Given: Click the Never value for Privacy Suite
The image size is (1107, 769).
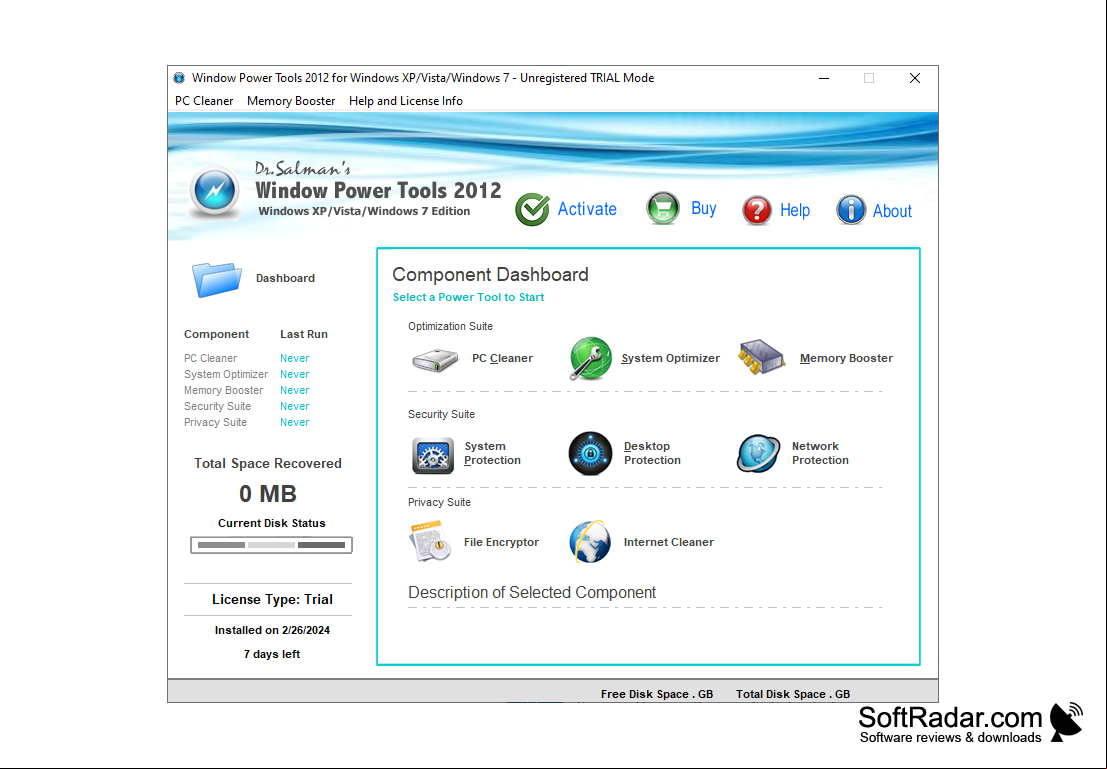Looking at the screenshot, I should 294,422.
